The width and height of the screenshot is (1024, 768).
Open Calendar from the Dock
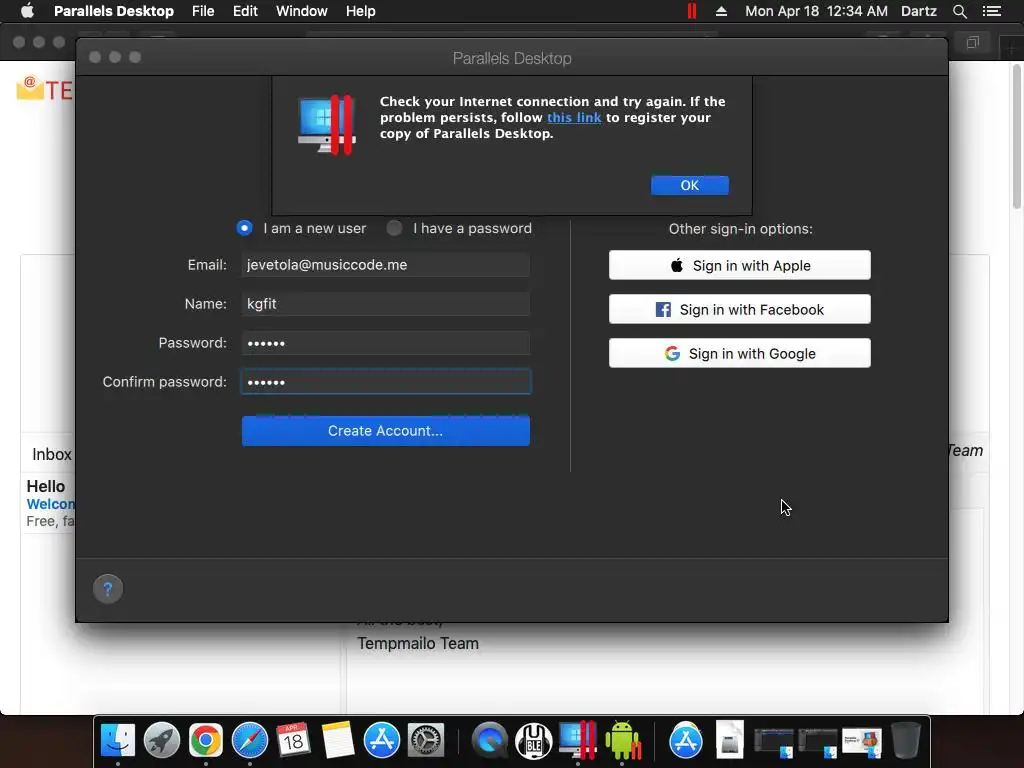click(293, 741)
